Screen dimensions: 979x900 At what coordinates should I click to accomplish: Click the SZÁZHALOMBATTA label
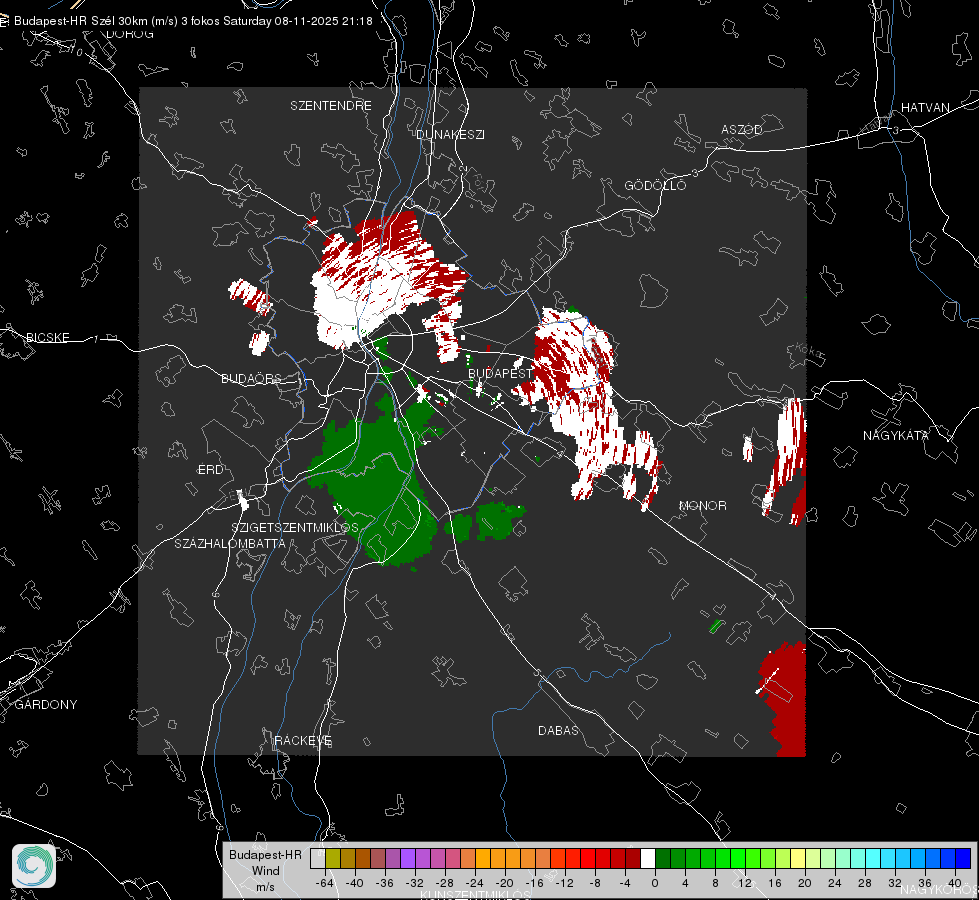230,543
